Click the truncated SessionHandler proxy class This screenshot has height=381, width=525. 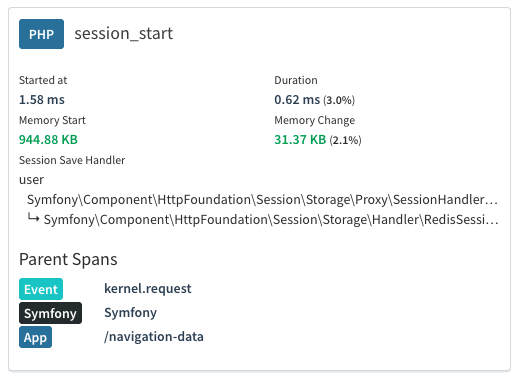coord(262,200)
